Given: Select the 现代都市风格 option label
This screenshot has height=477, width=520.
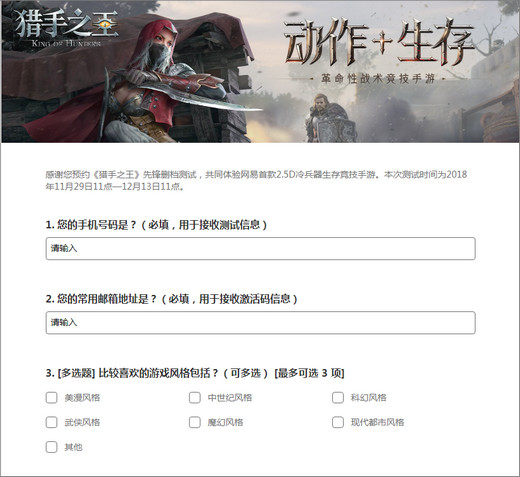Looking at the screenshot, I should coord(377,422).
